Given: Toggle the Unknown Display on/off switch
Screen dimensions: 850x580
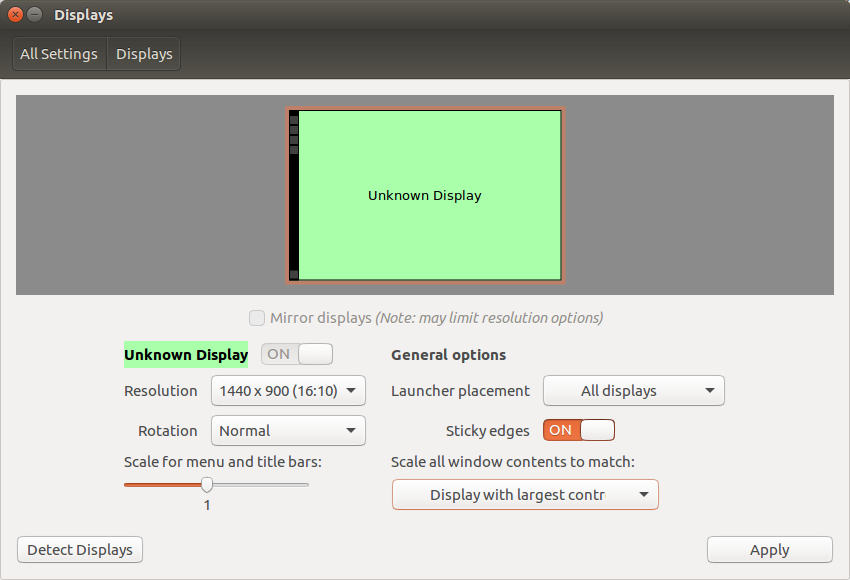Looking at the screenshot, I should click(x=297, y=354).
